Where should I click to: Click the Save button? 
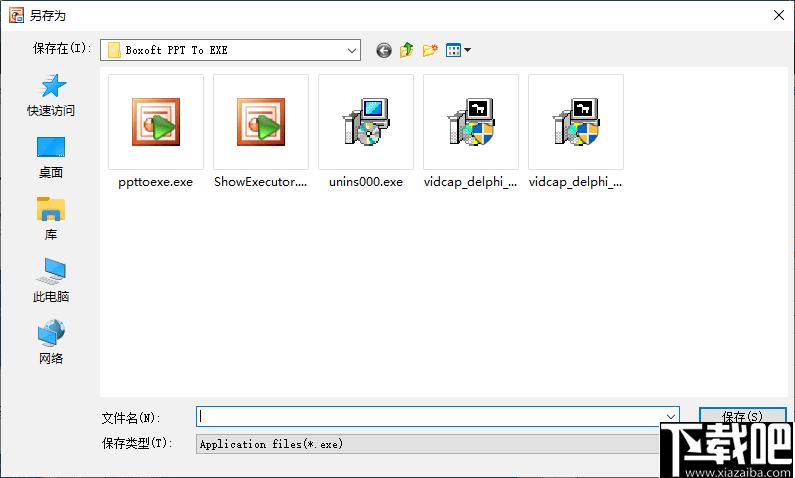[742, 417]
